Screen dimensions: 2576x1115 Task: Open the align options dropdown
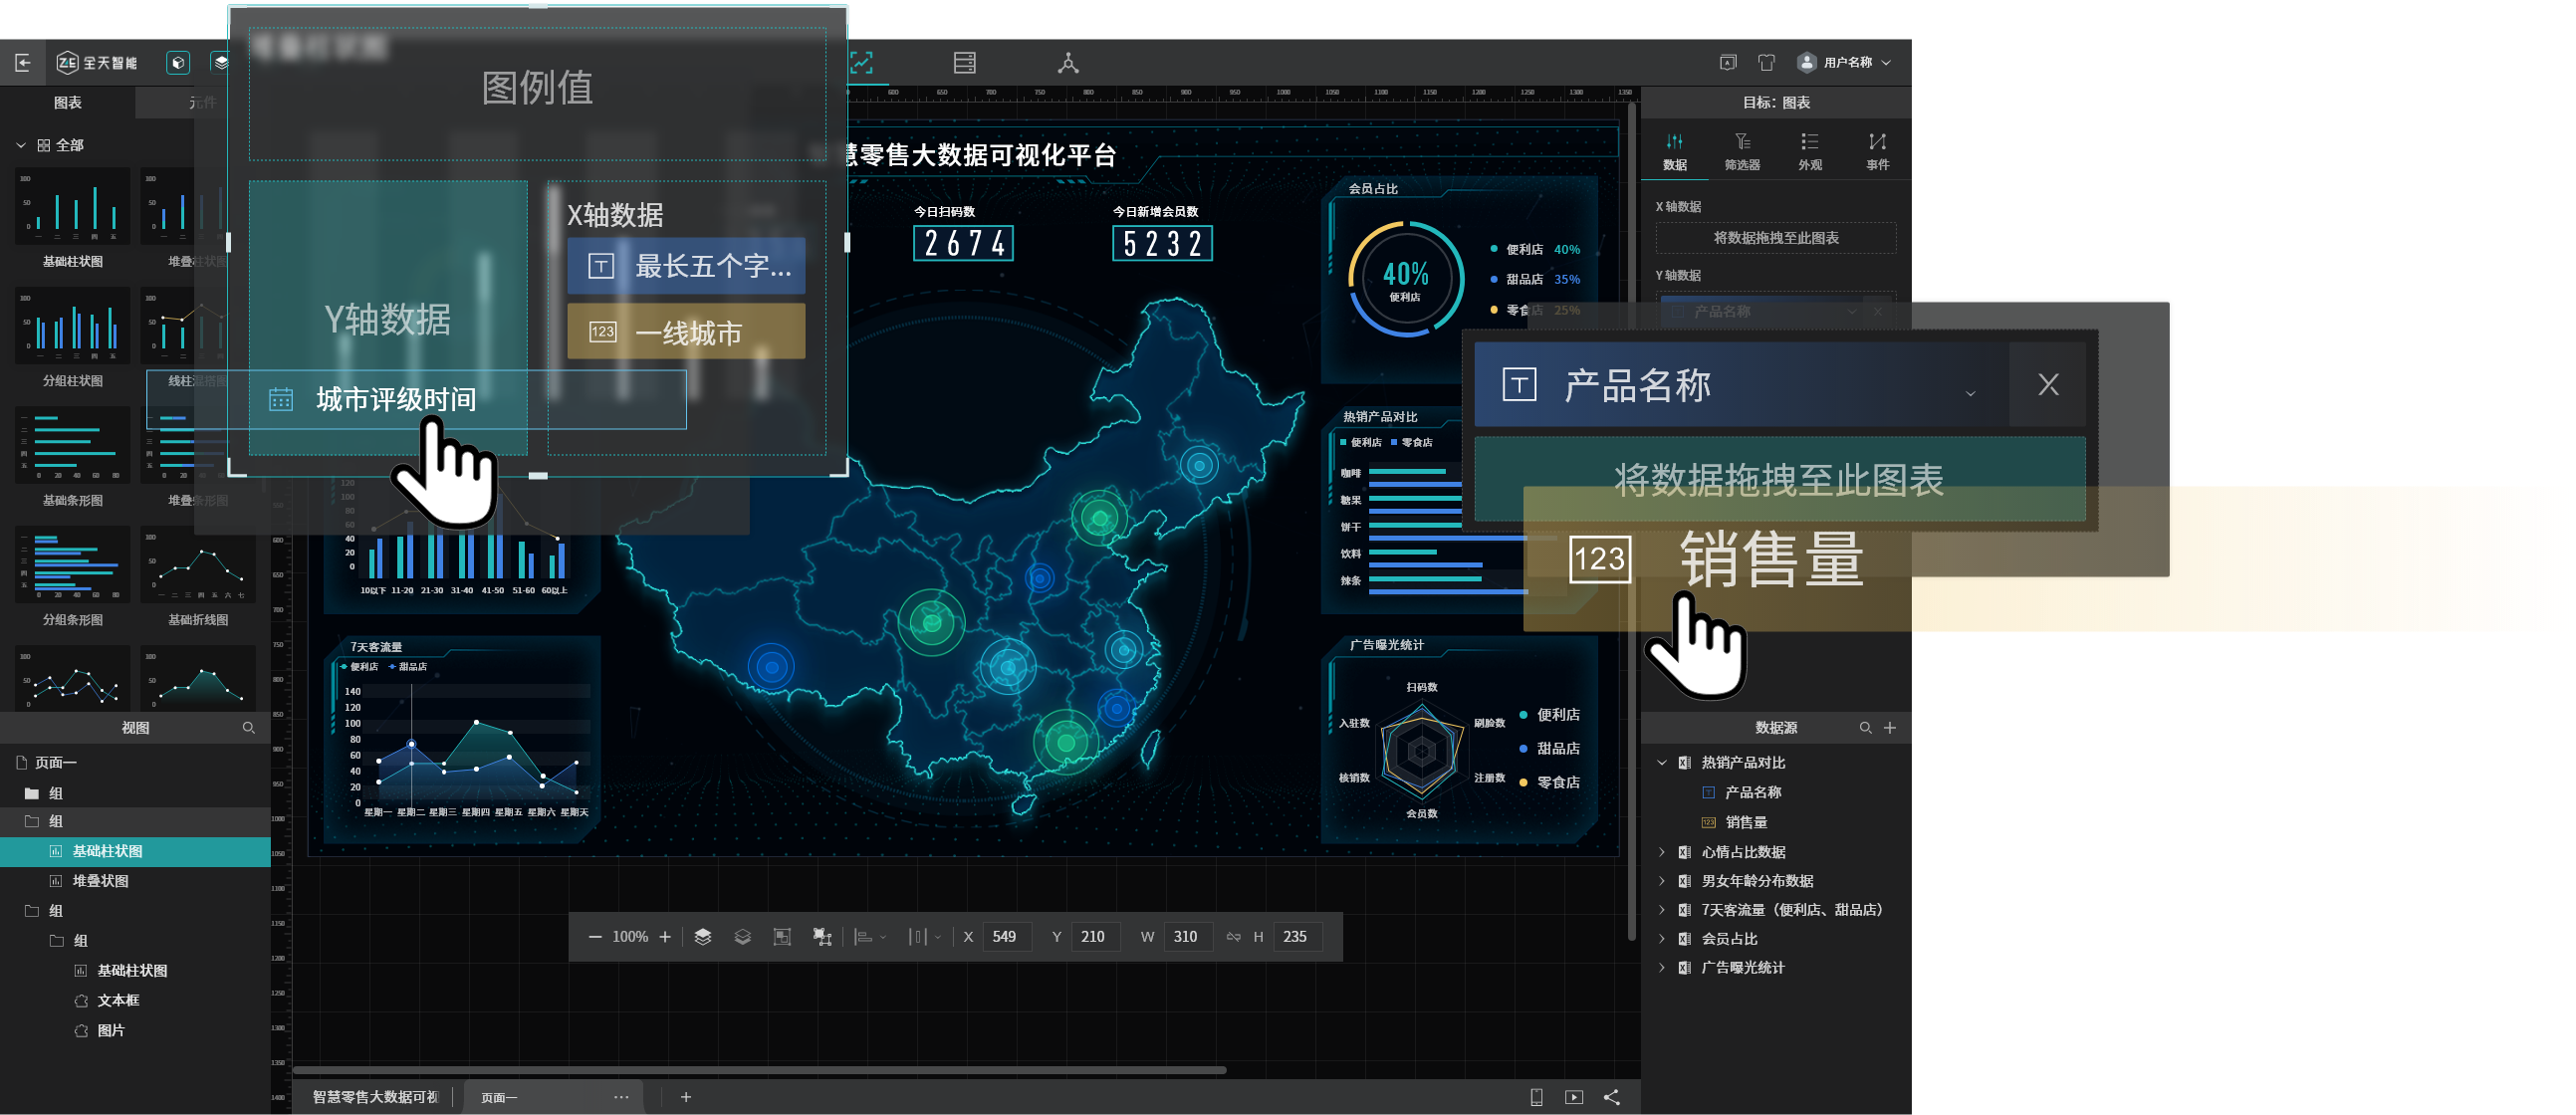point(870,937)
